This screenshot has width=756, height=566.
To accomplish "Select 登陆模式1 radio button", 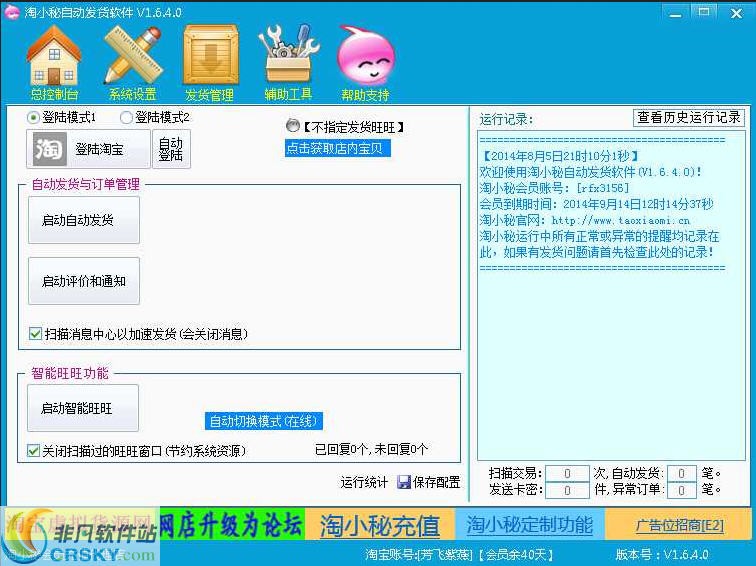I will (34, 118).
